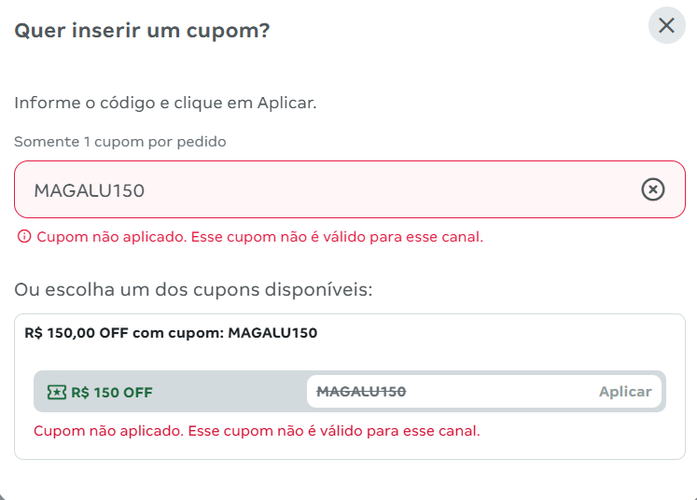
Task: Click the red error alert icon
Action: 24,237
